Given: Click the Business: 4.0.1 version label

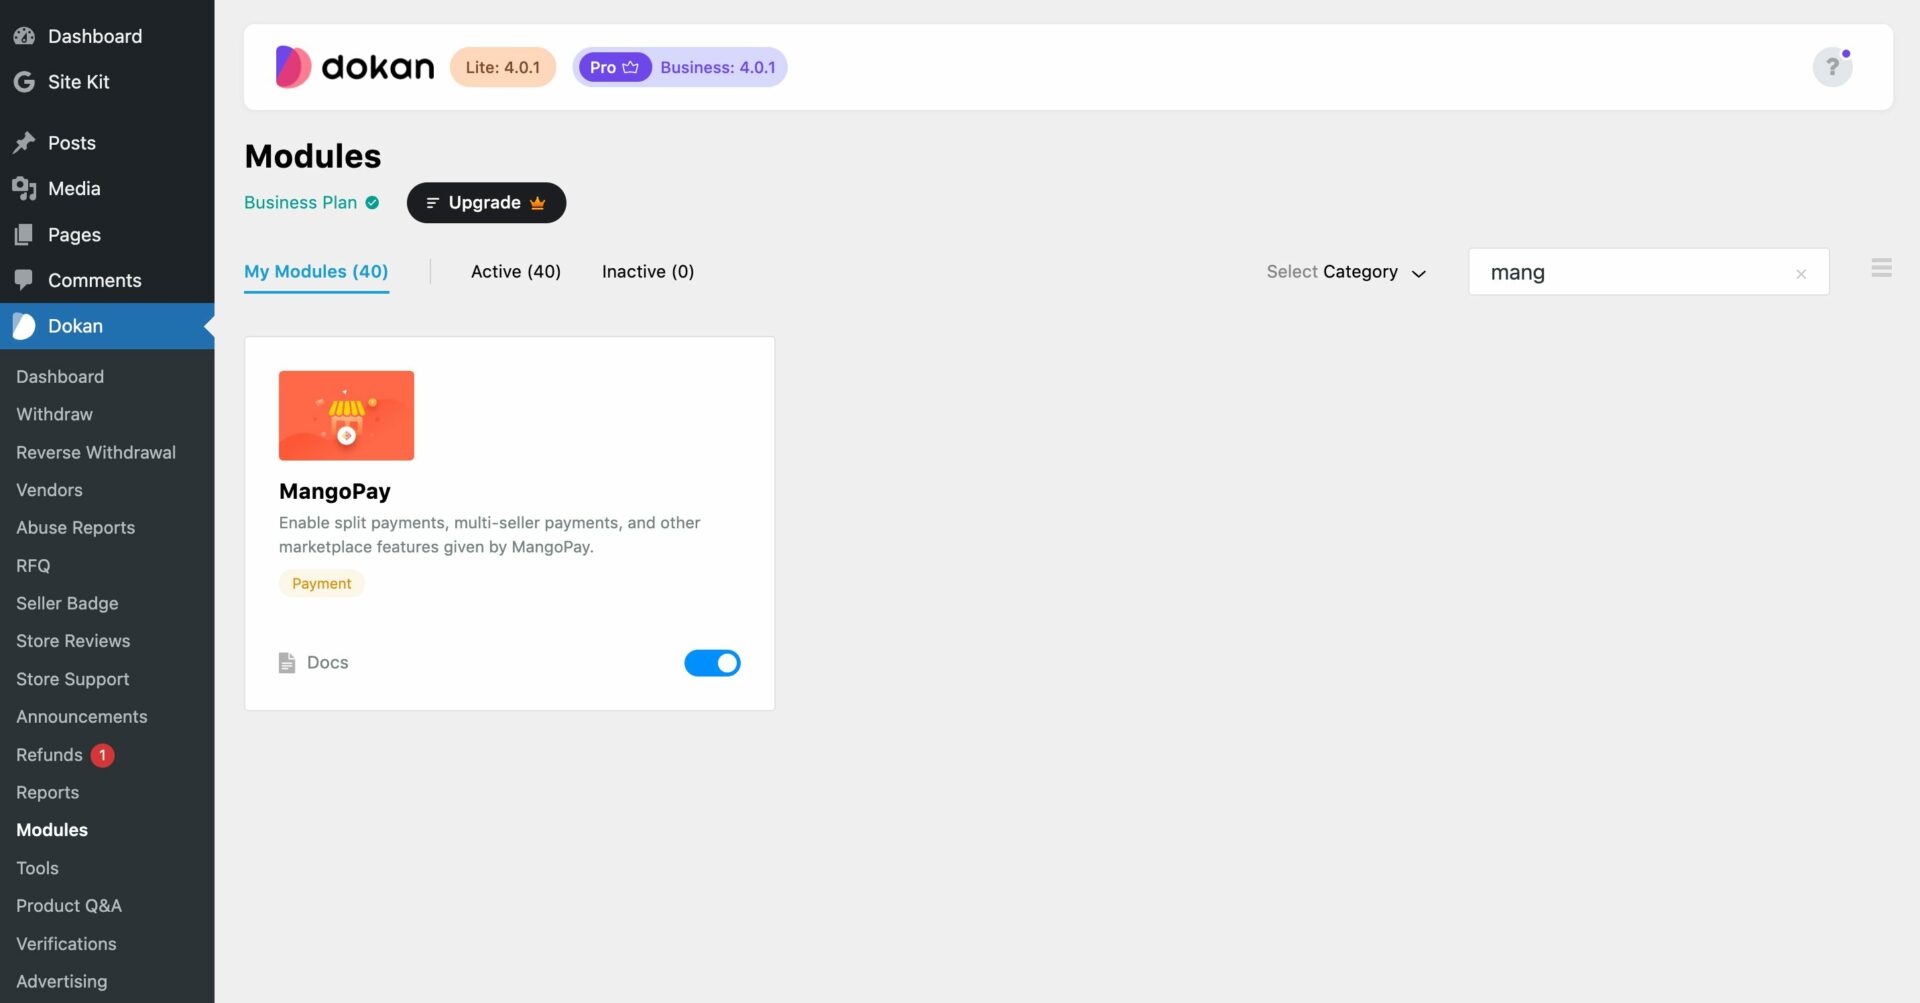Looking at the screenshot, I should (718, 67).
